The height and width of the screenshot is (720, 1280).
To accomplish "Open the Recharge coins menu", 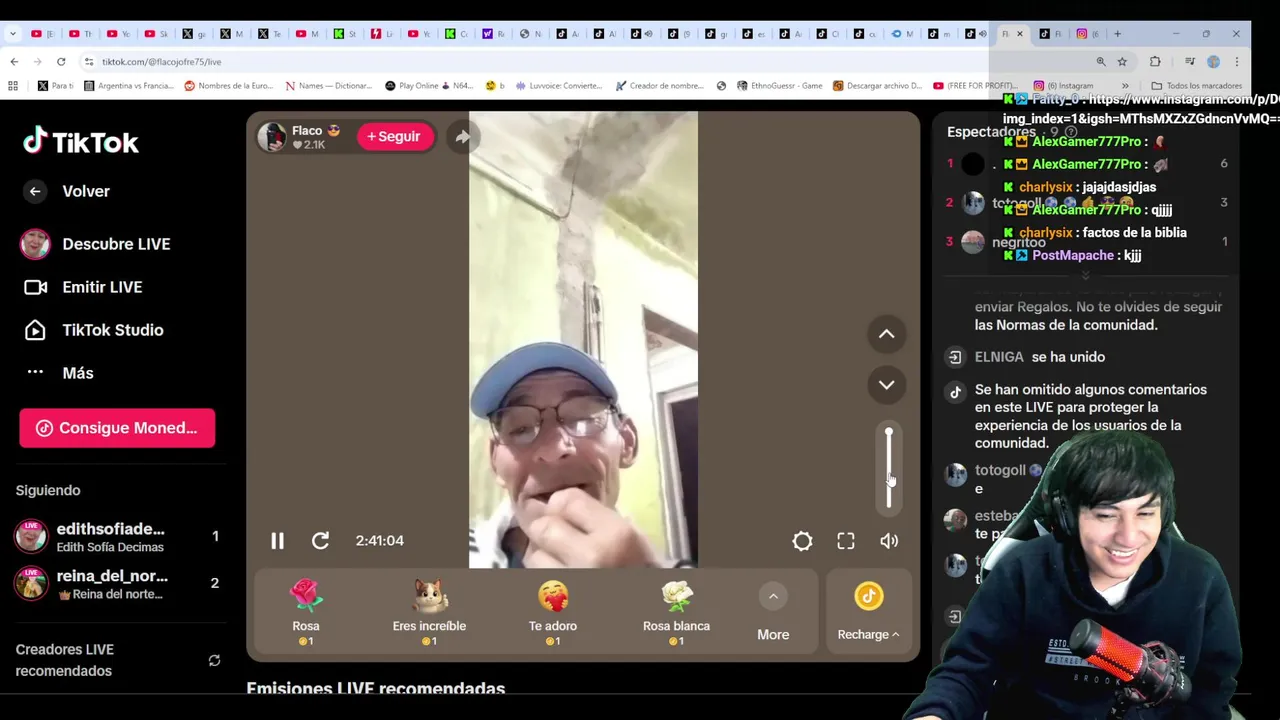I will 868,612.
